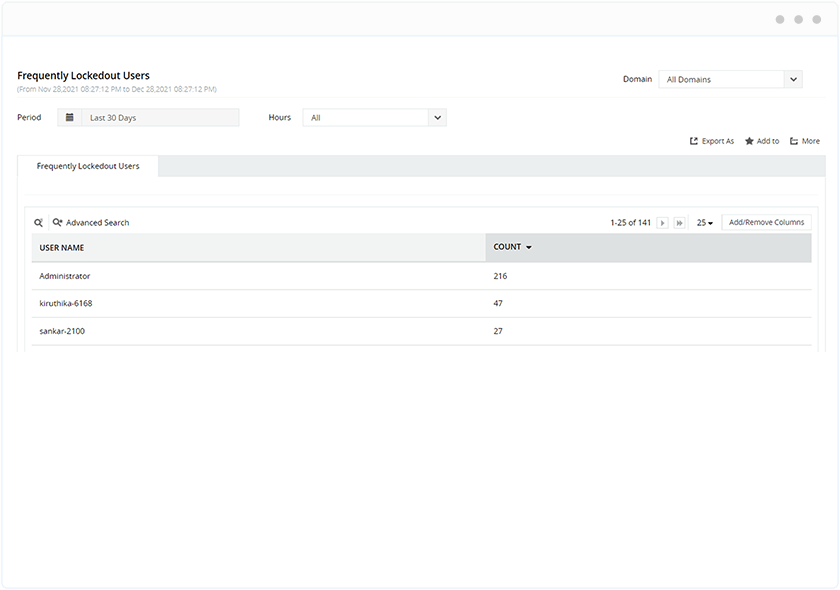Select the Administrator user row

click(421, 276)
